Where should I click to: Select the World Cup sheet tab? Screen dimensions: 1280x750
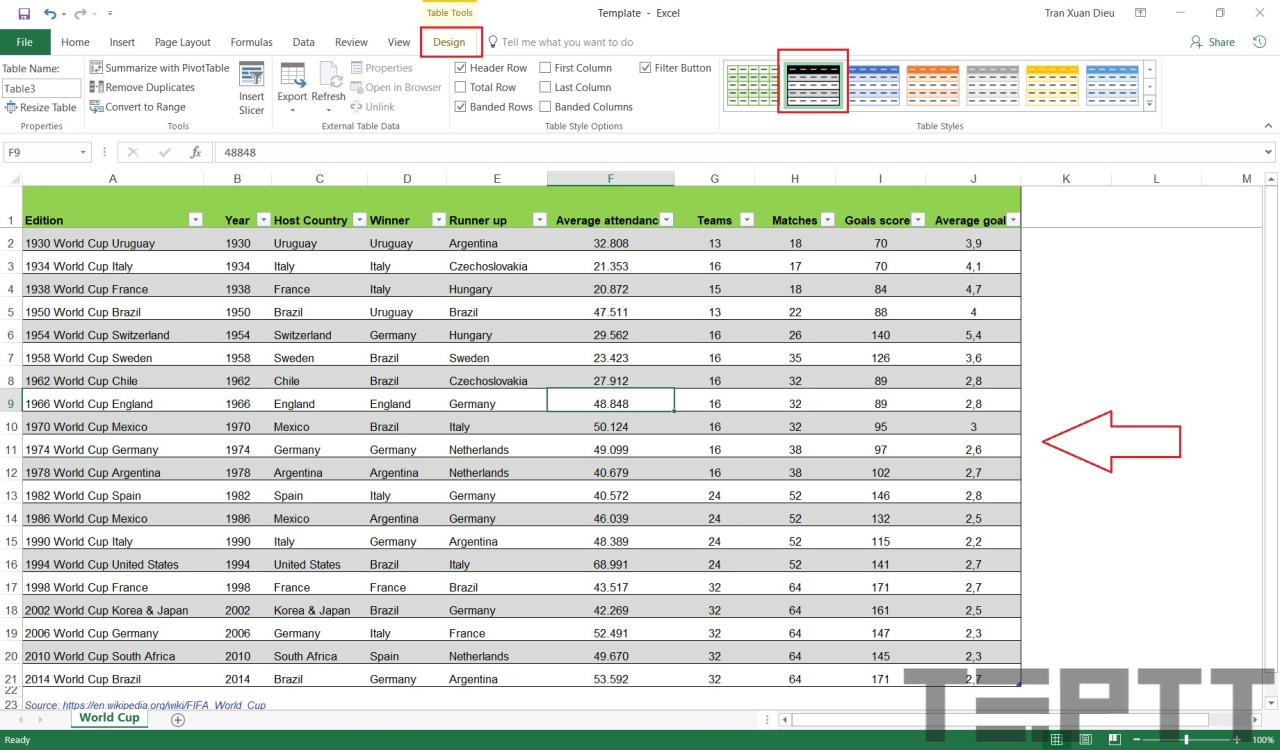(x=109, y=718)
